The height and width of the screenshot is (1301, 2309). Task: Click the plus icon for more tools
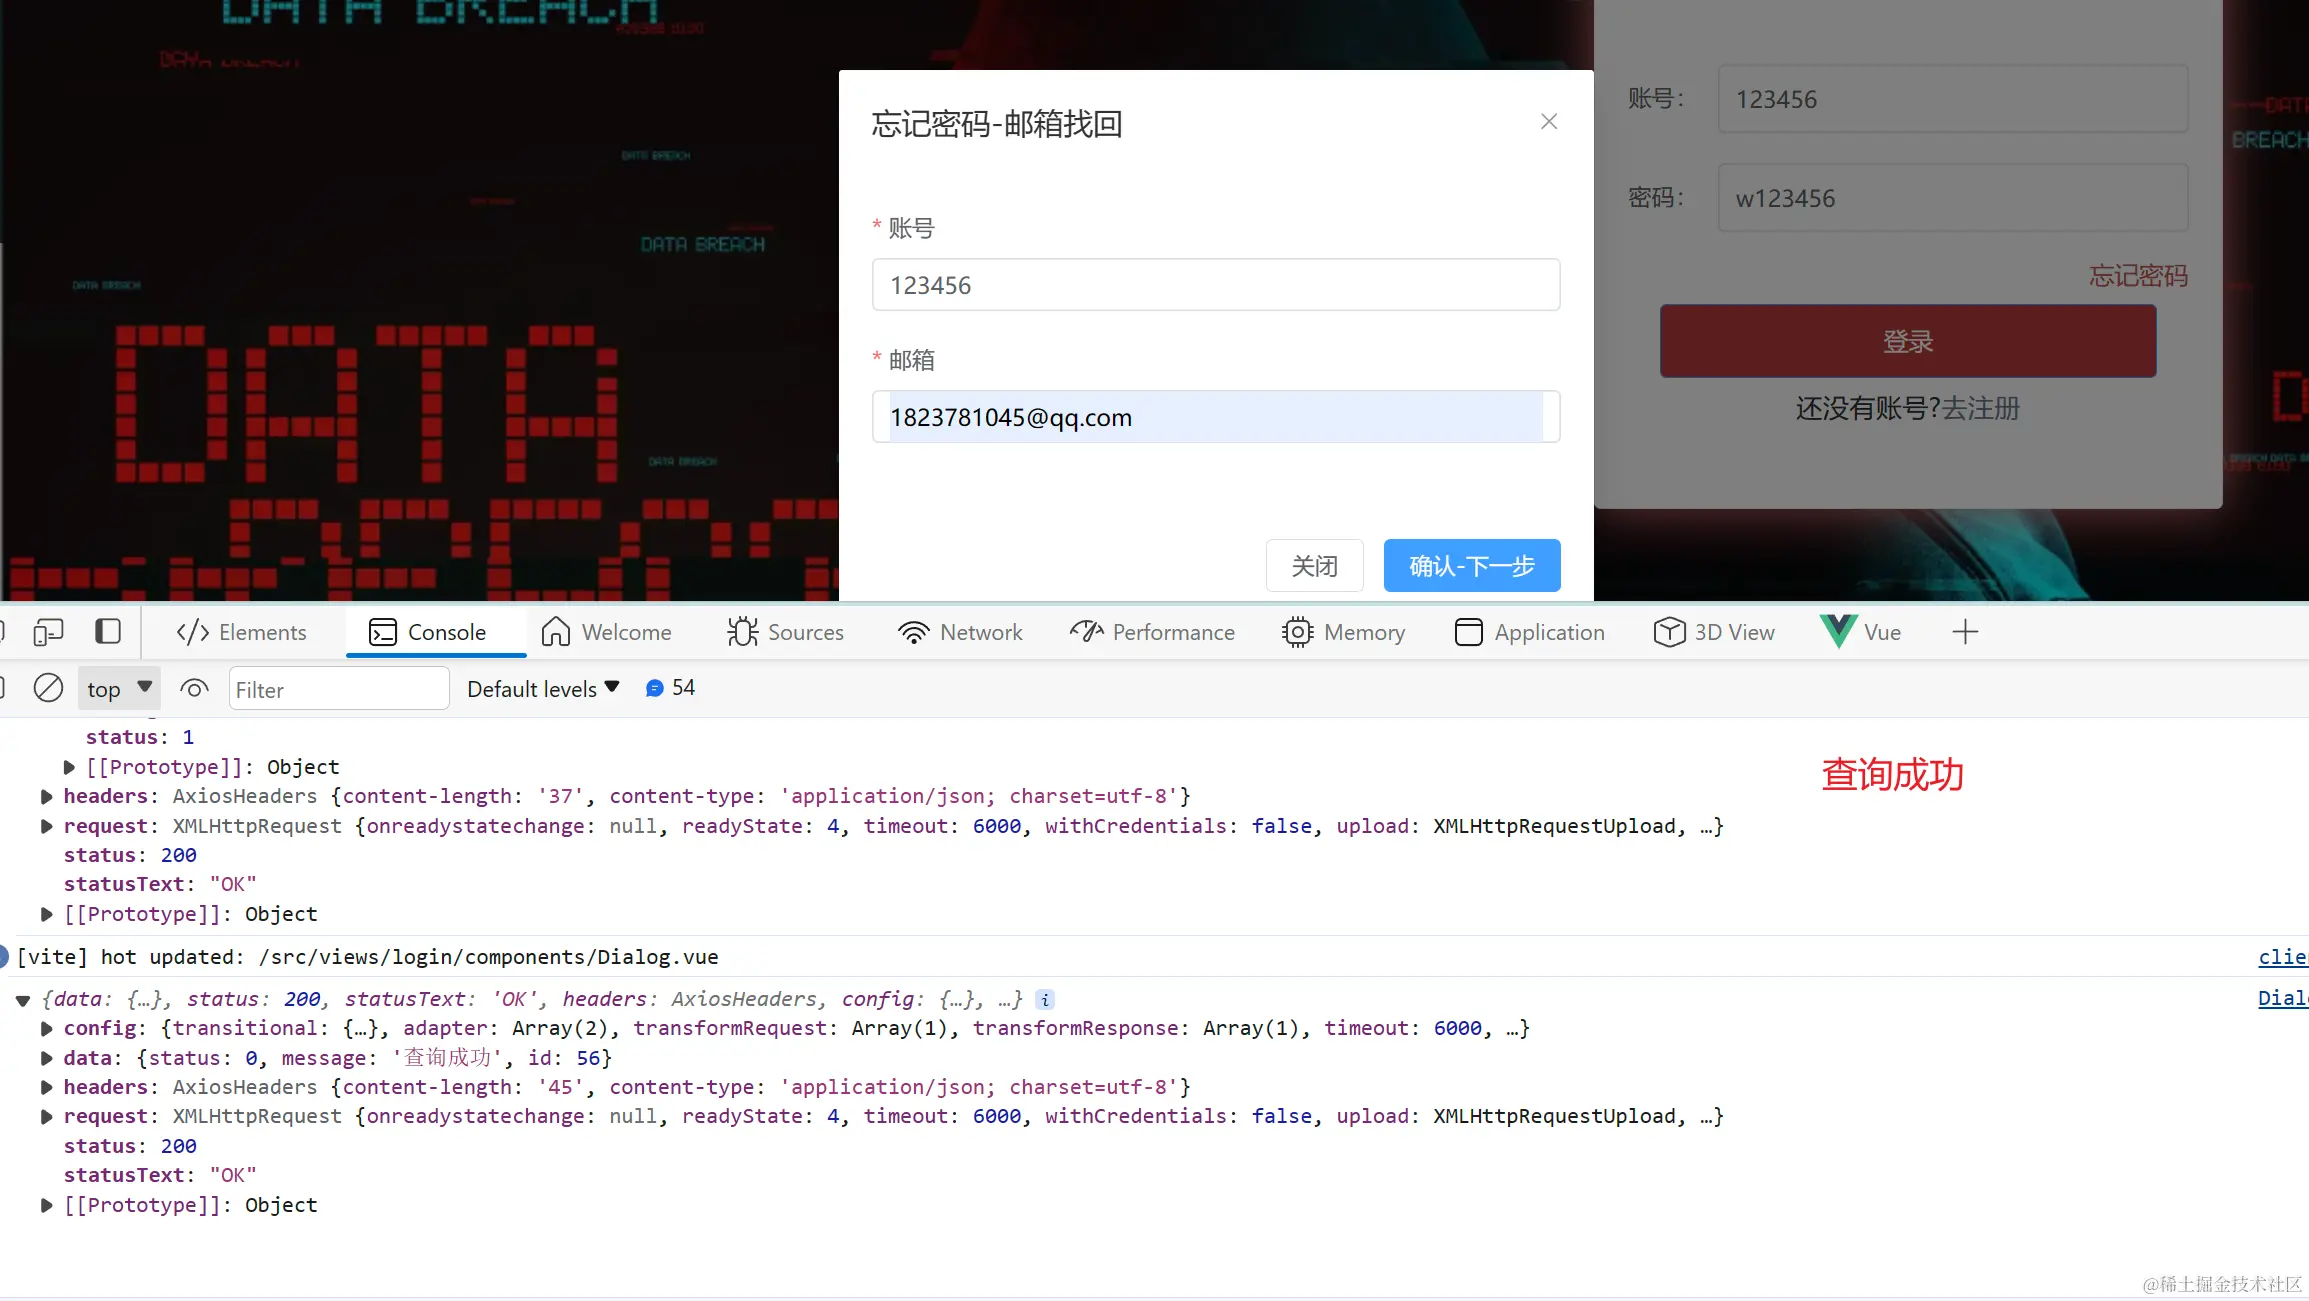coord(1964,632)
